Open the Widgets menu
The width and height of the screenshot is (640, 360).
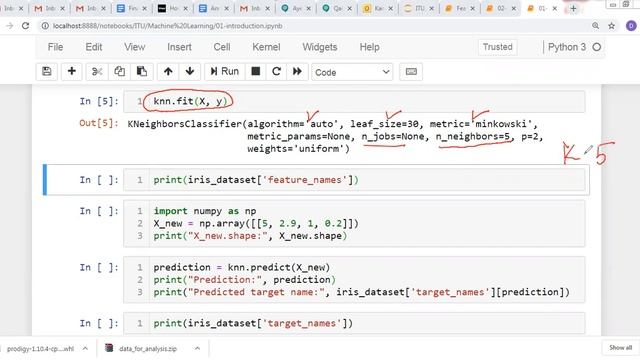pos(320,47)
